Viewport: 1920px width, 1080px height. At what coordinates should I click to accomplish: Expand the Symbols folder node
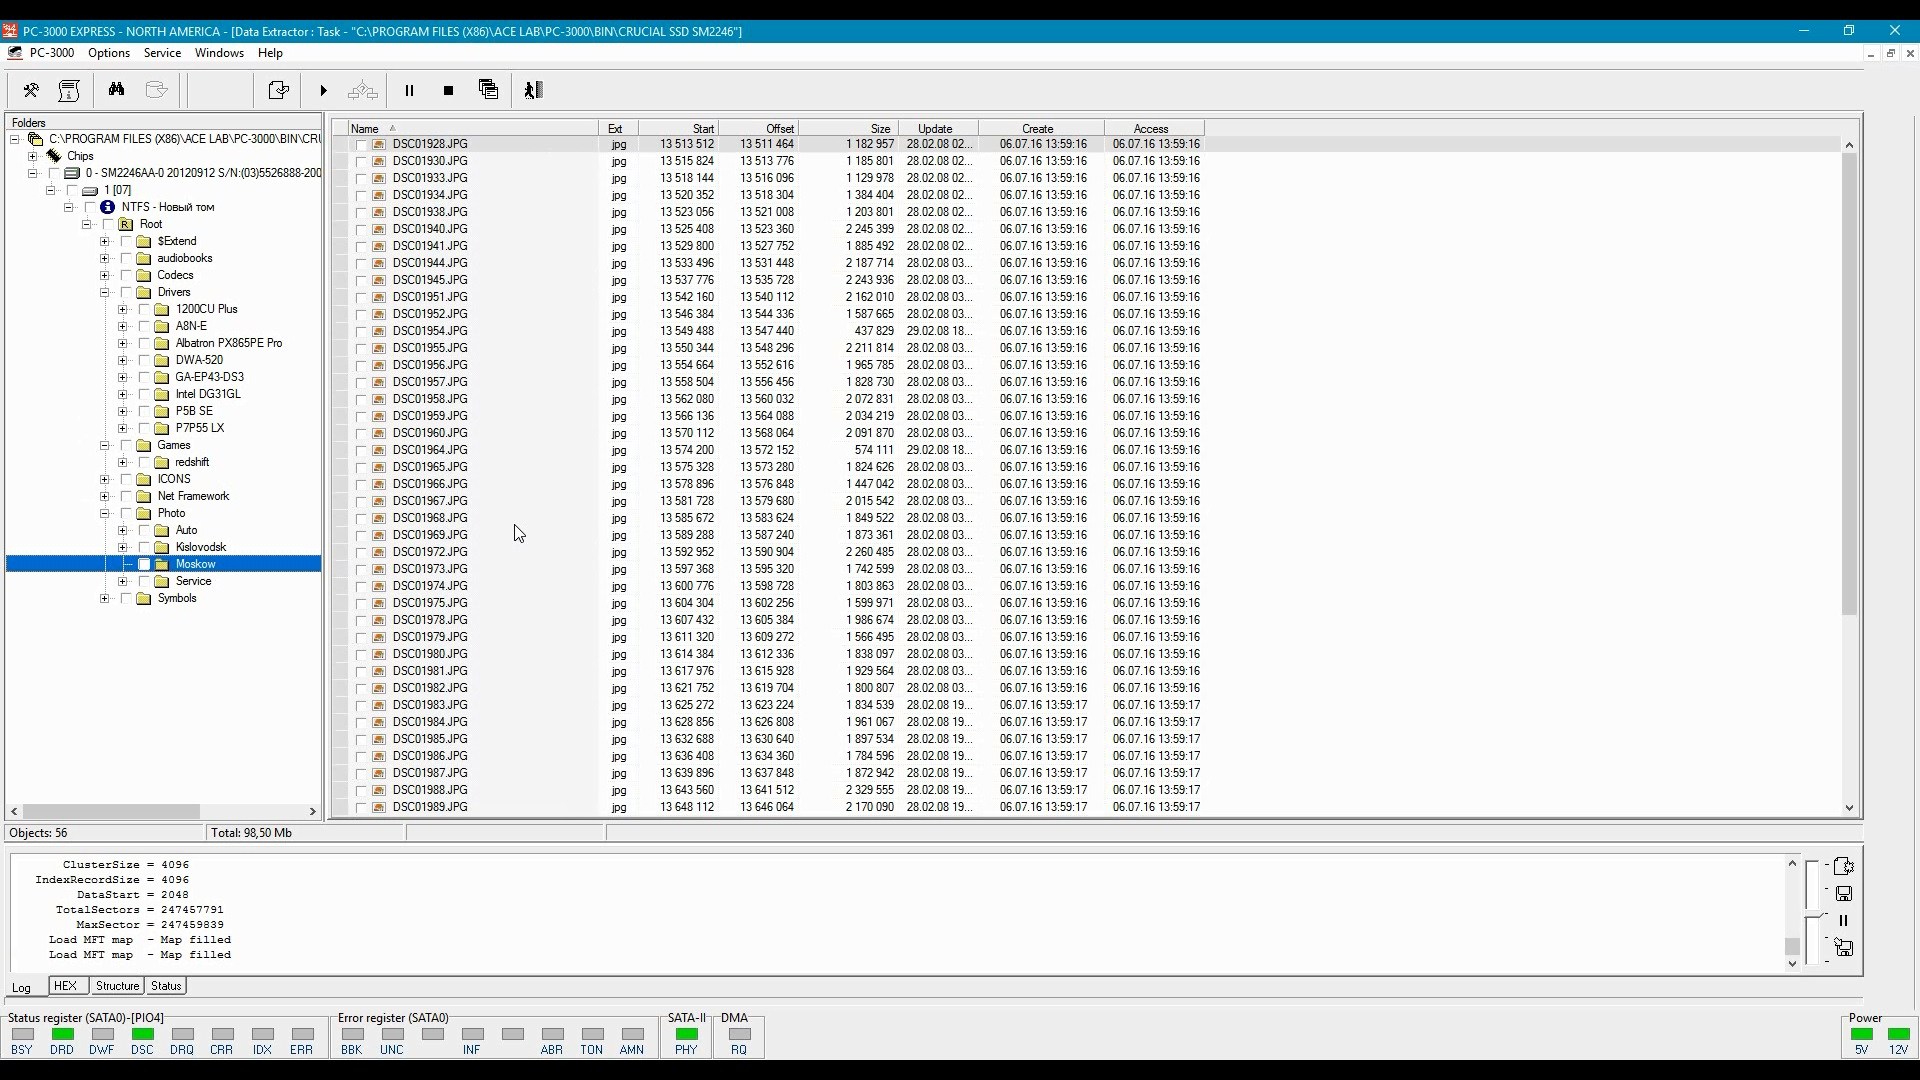pos(105,599)
